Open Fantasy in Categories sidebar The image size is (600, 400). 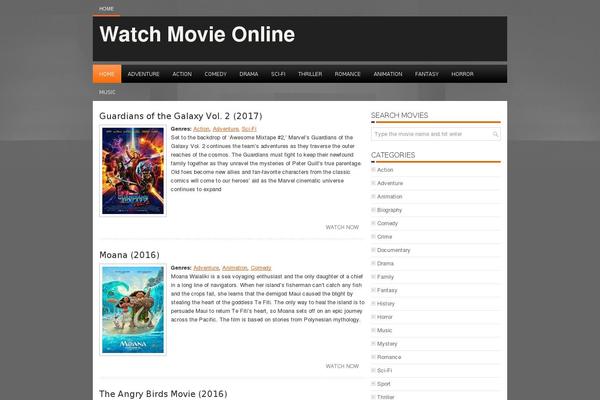coord(387,291)
